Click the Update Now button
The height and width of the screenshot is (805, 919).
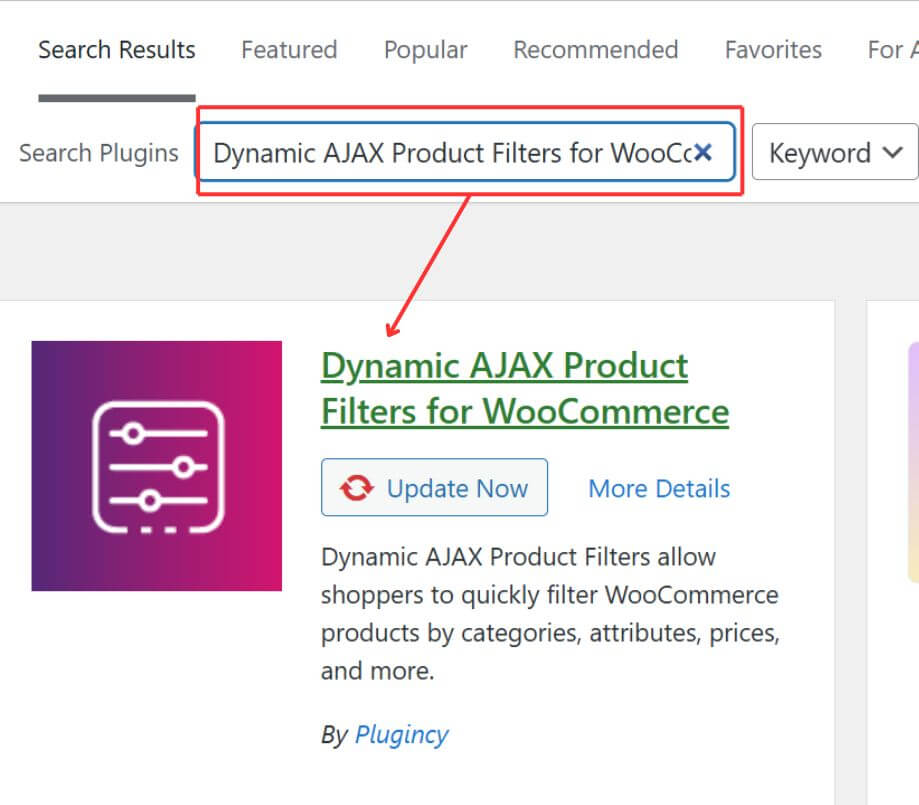tap(434, 488)
